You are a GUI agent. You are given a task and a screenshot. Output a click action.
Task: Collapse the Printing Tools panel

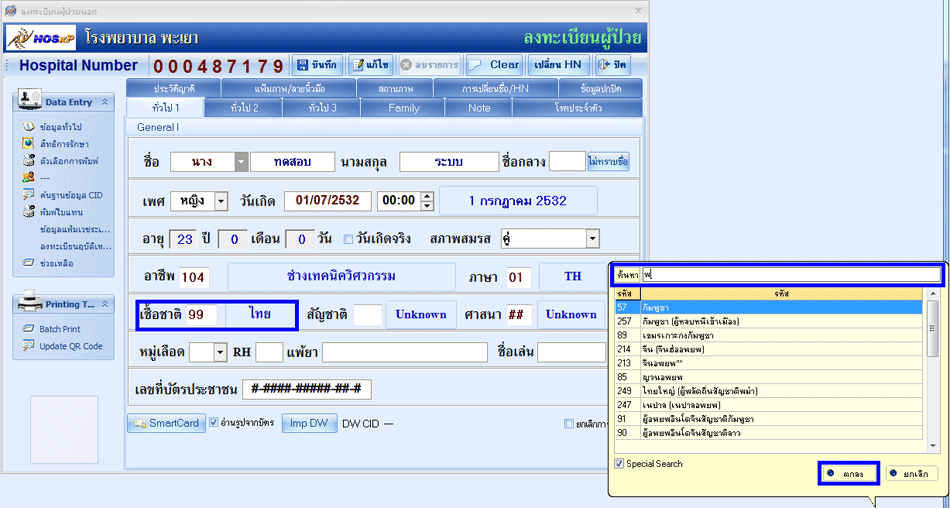105,304
